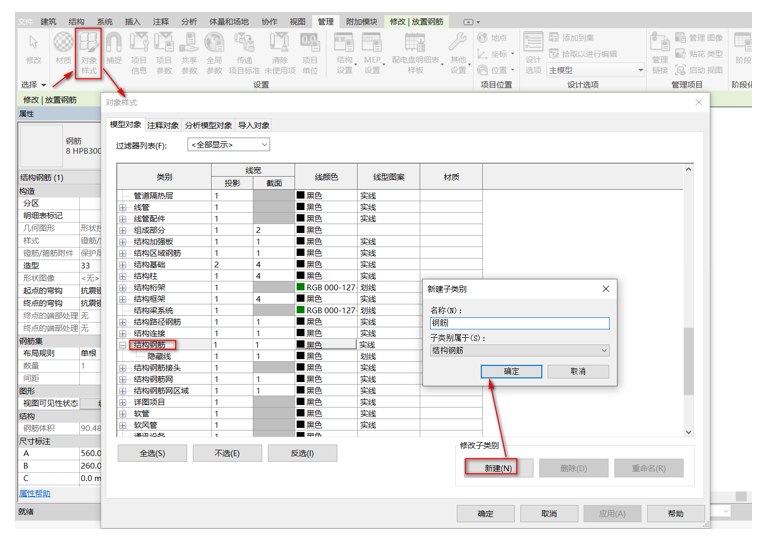Switch to the 注释对象 tab

[163, 125]
